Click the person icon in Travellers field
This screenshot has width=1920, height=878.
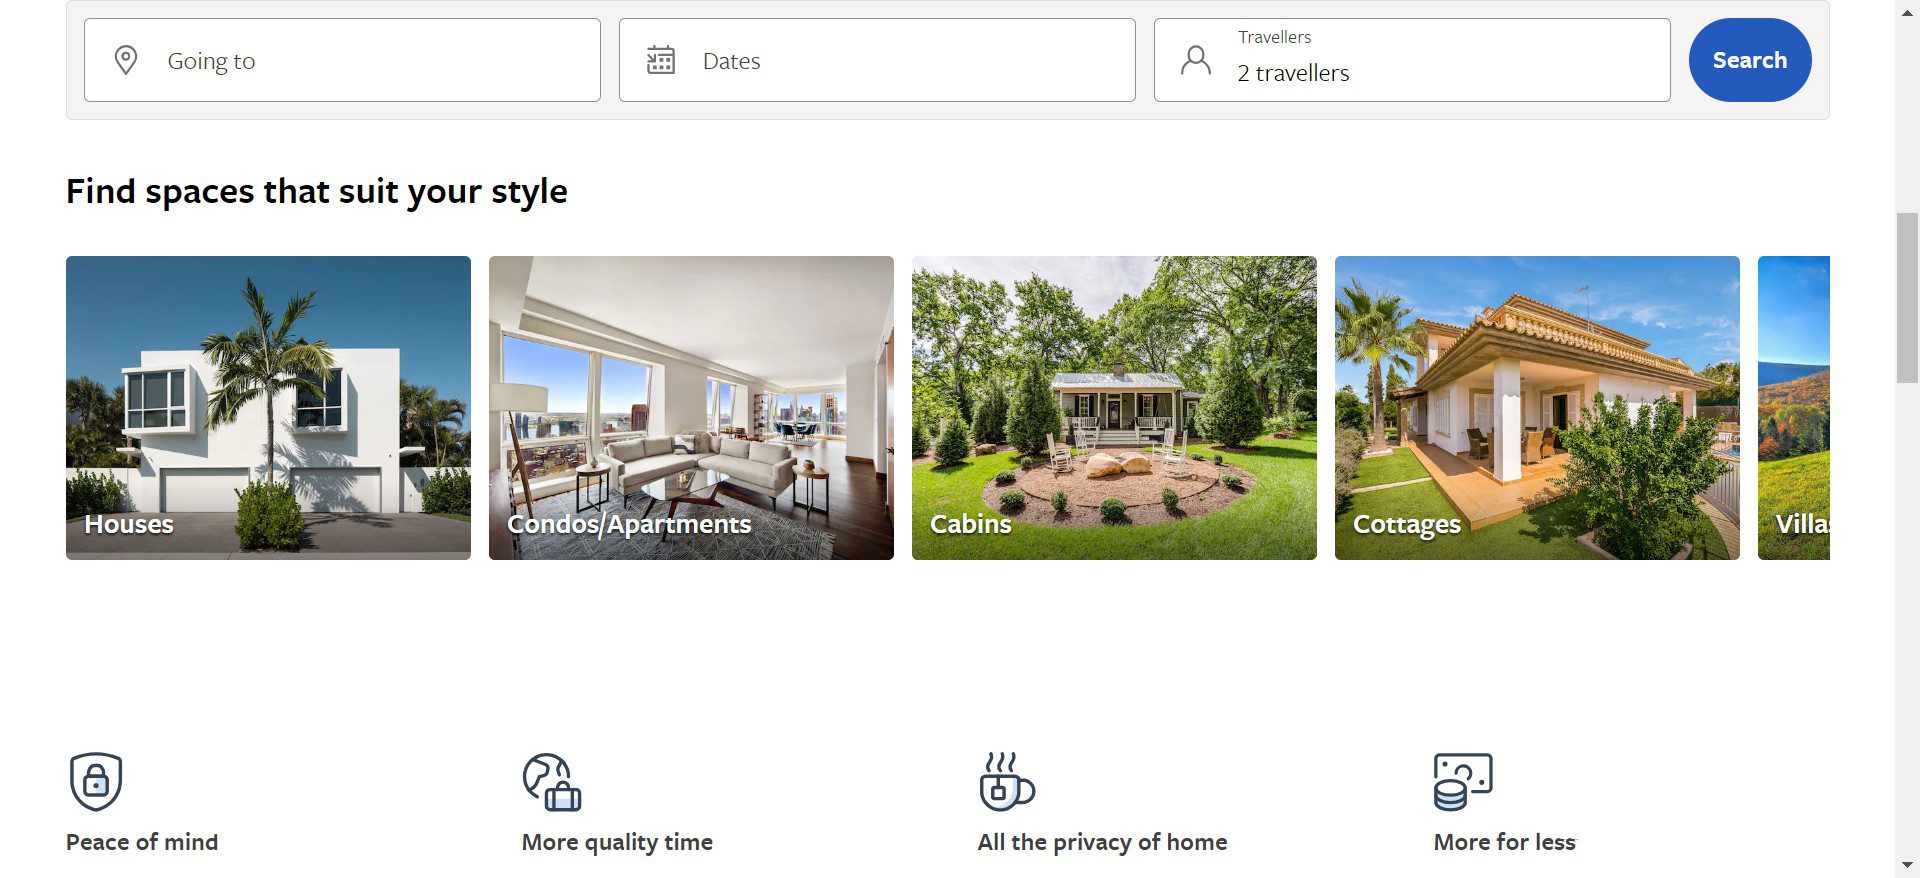point(1196,60)
